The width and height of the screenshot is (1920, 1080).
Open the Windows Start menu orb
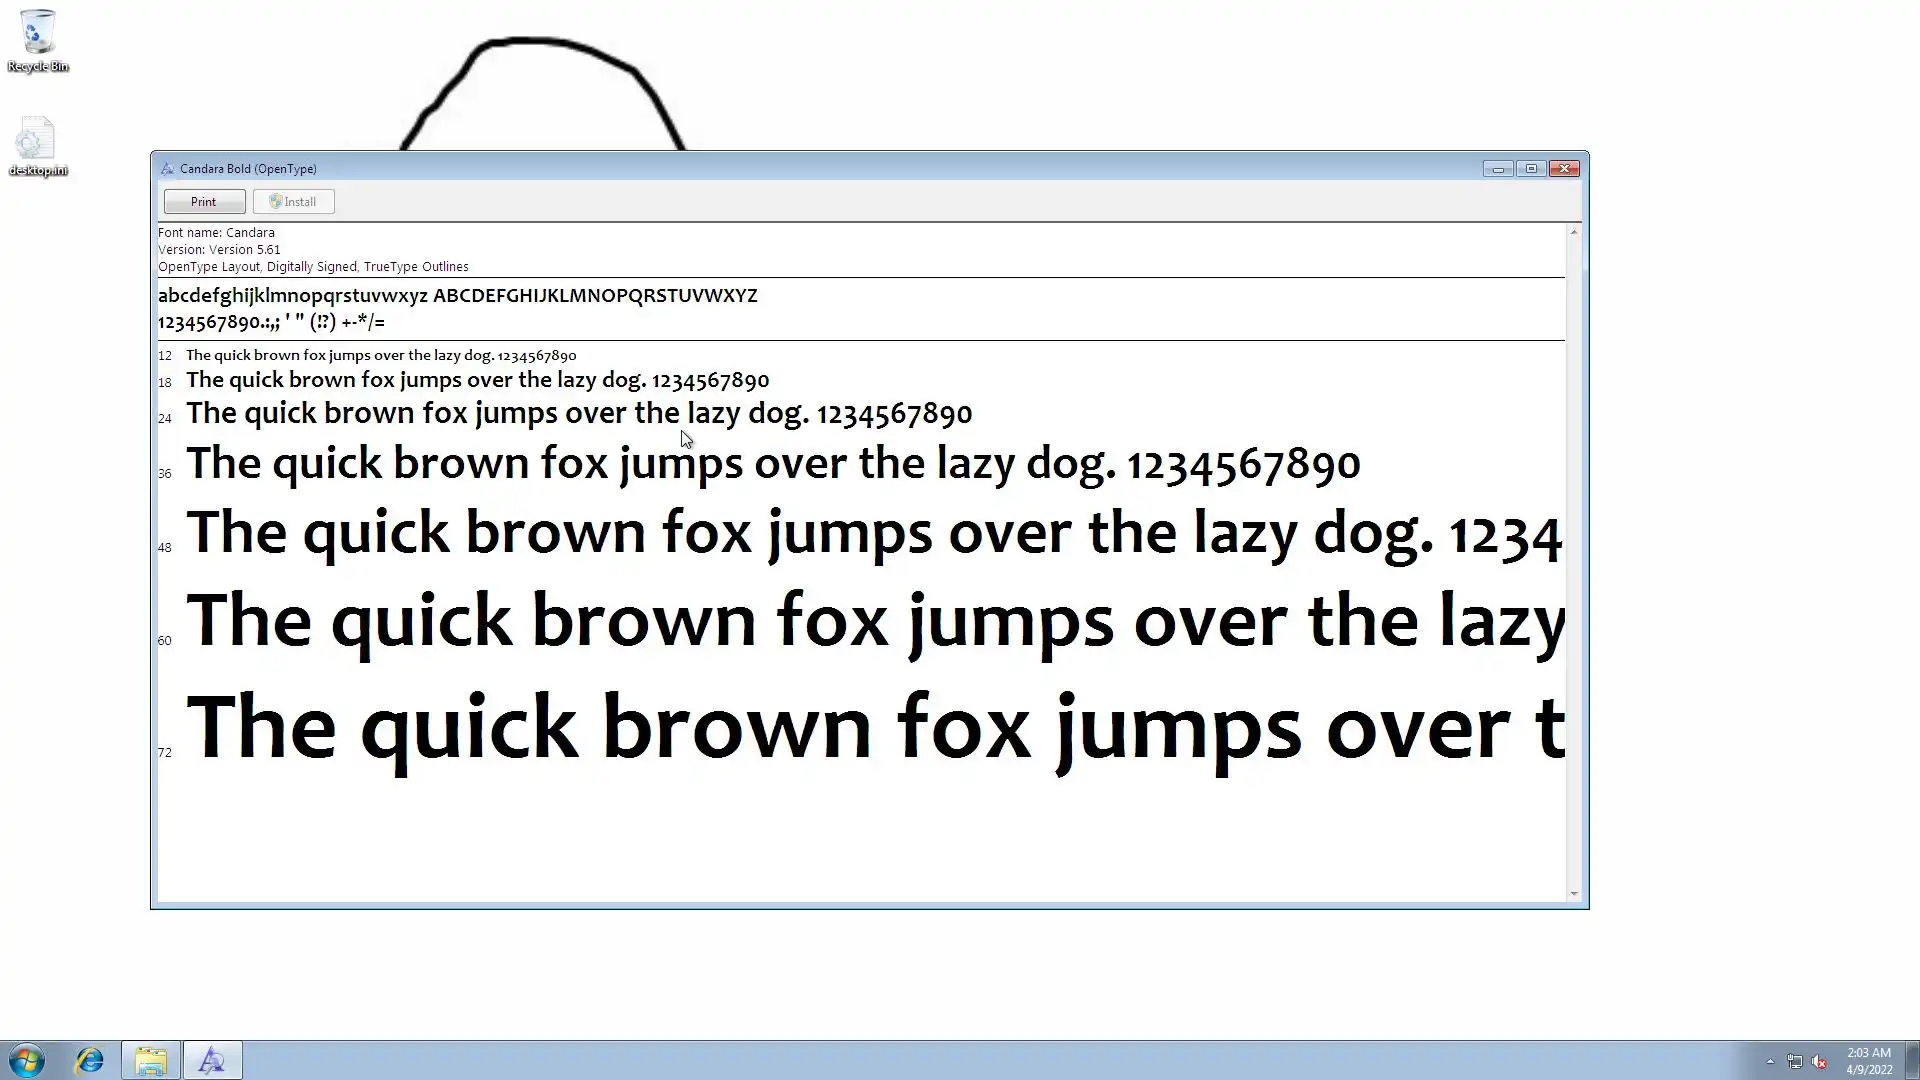tap(27, 1060)
